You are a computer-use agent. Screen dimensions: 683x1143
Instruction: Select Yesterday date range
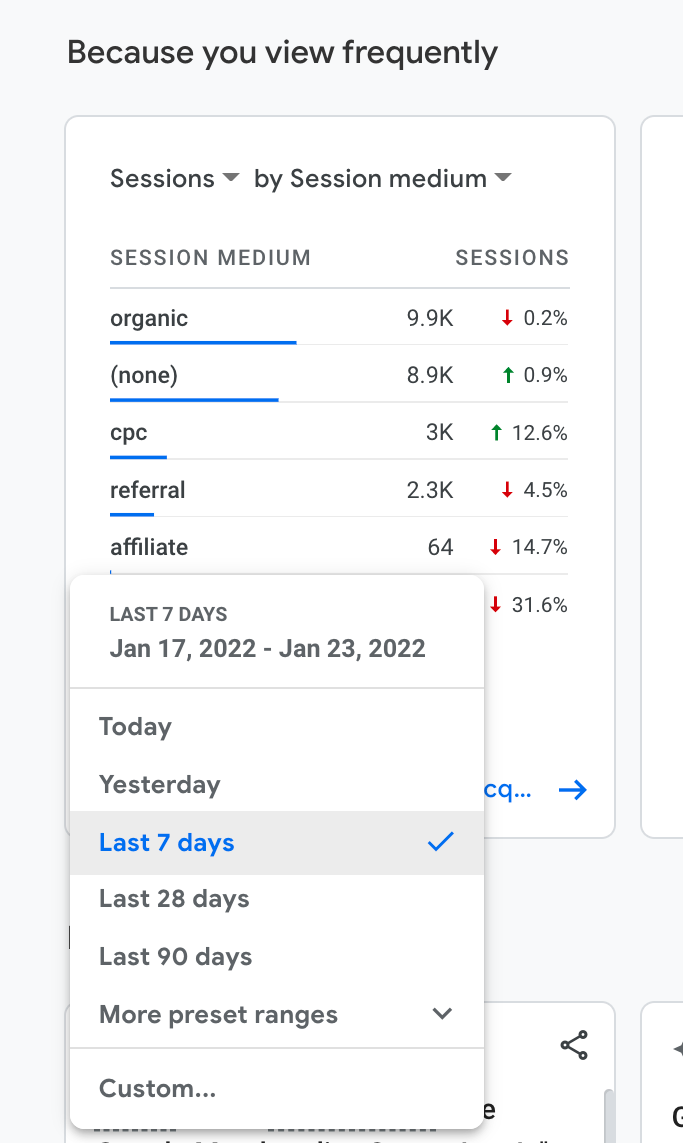coord(160,785)
